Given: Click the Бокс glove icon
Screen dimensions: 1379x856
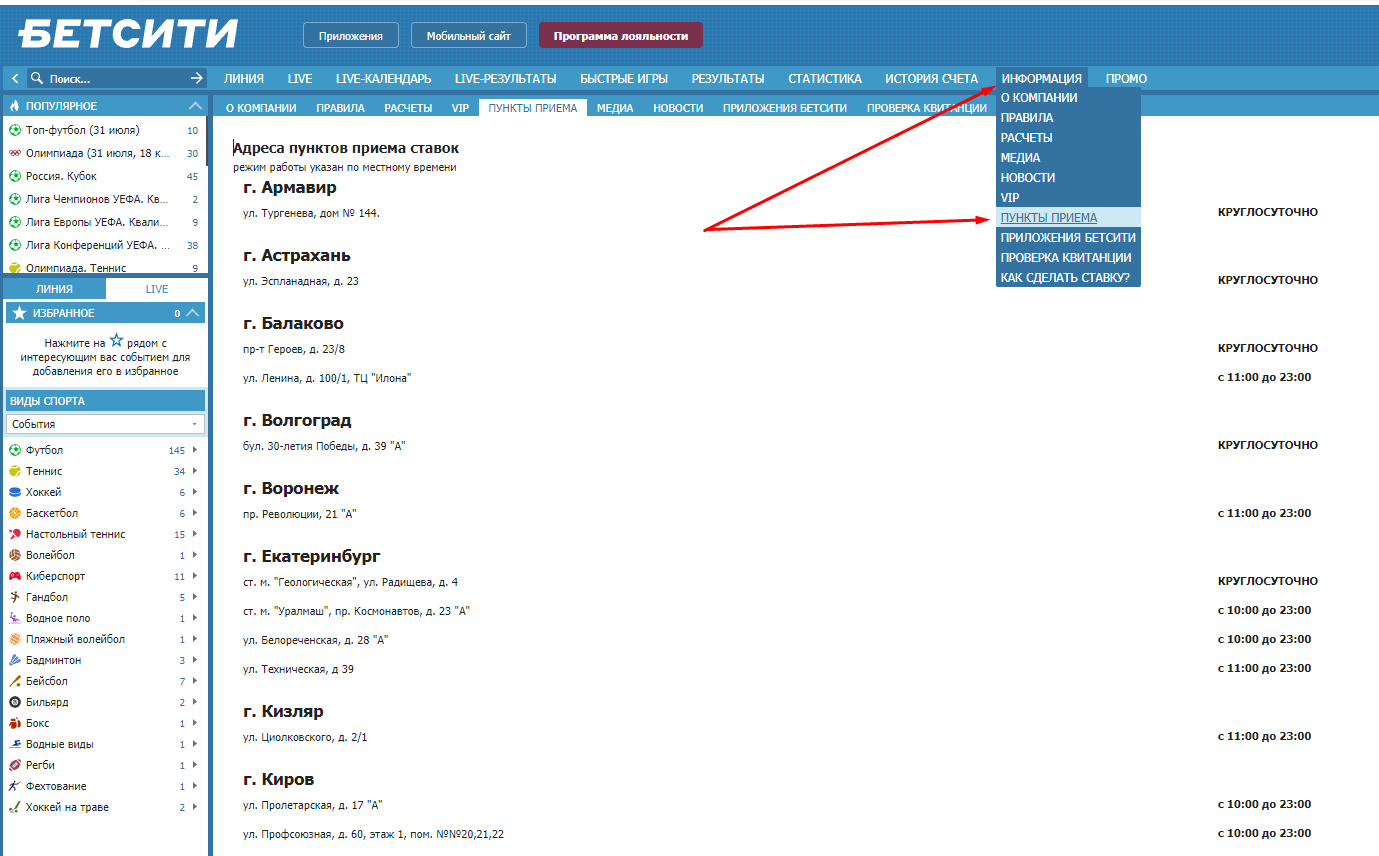Looking at the screenshot, I should click(15, 723).
